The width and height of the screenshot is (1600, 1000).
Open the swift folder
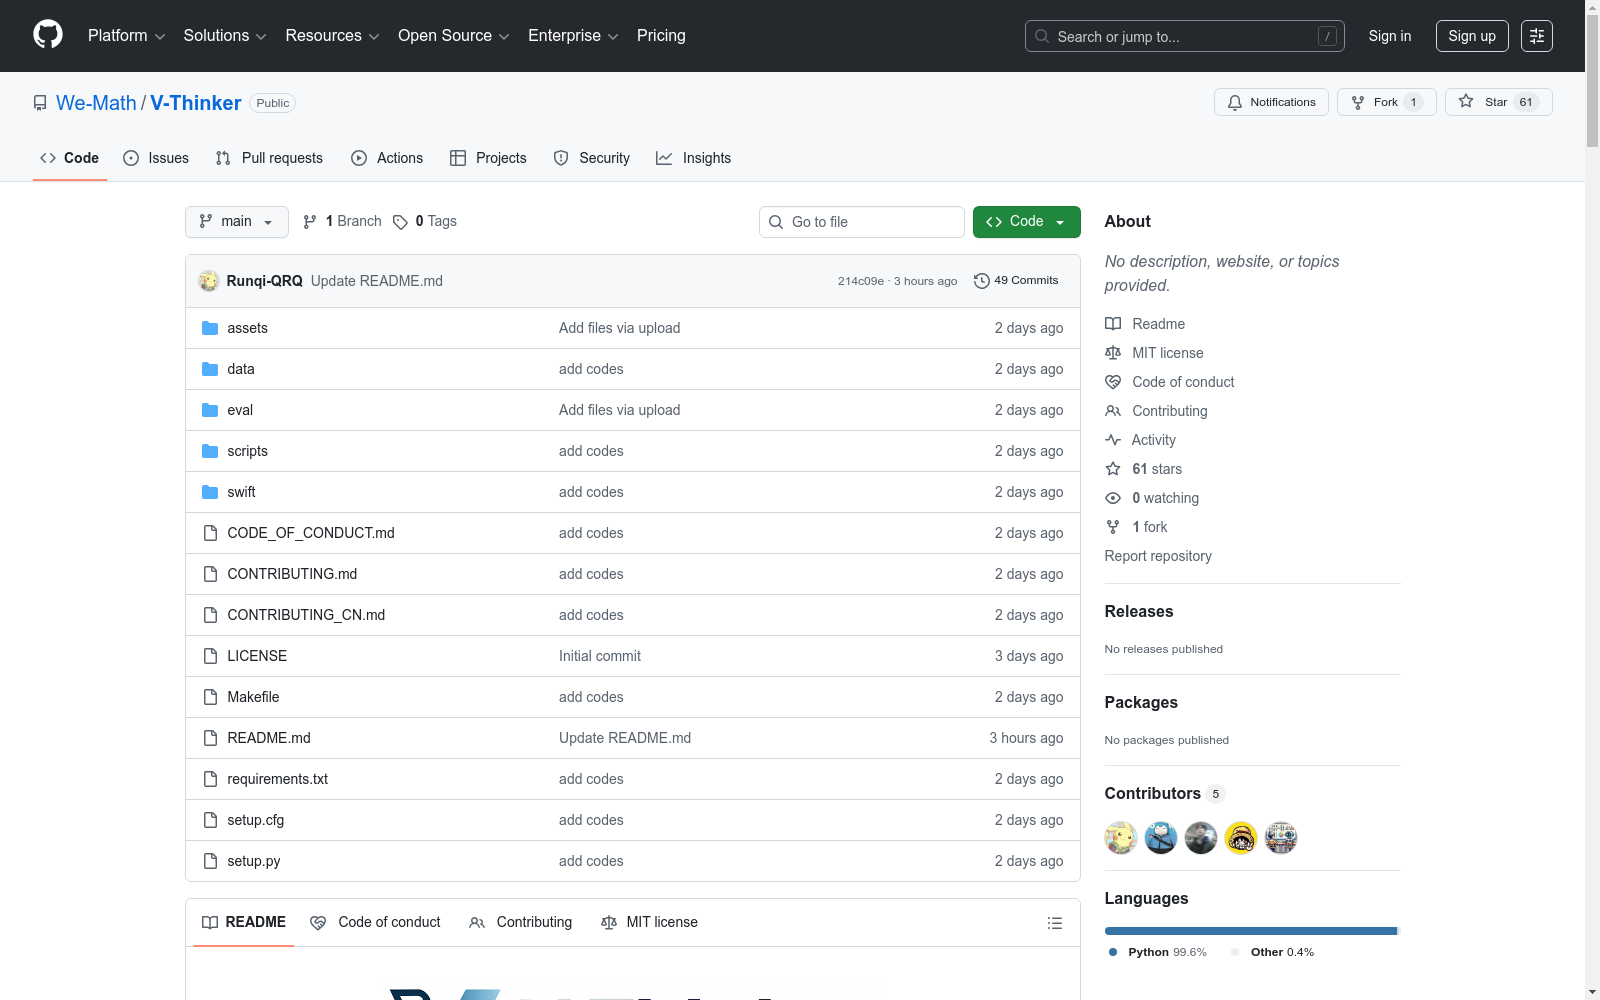coord(241,492)
